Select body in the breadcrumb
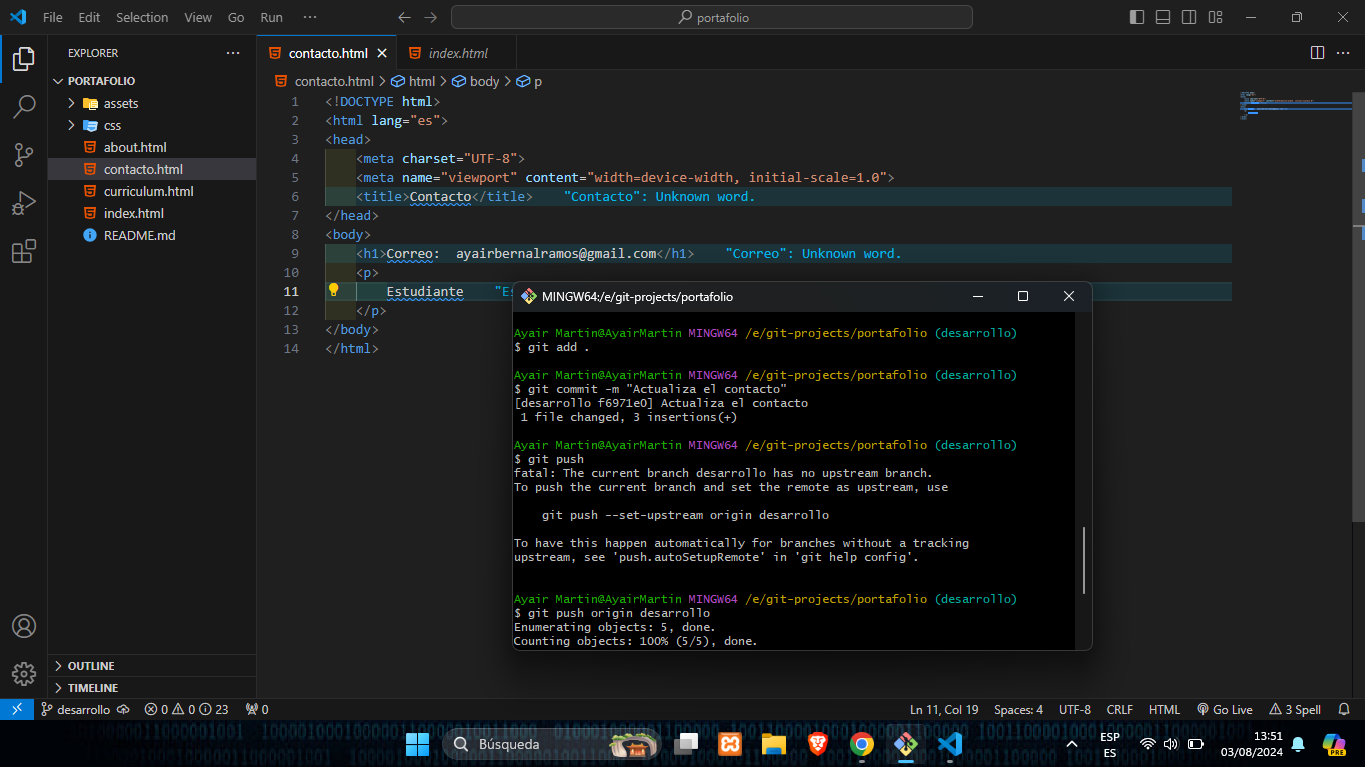 pos(476,81)
